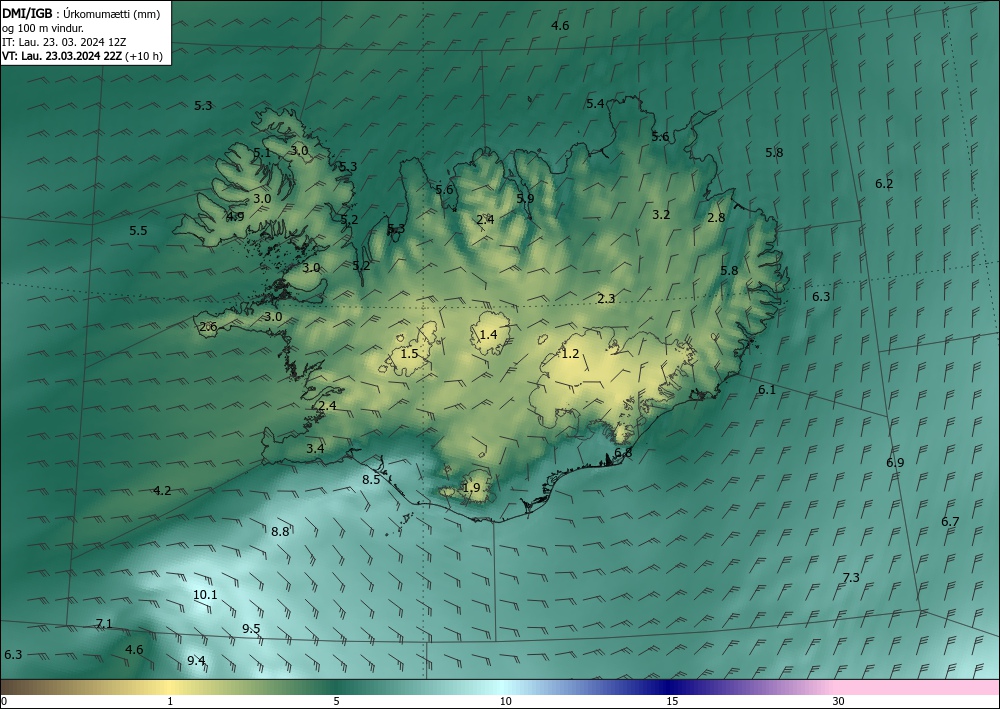Select the 3.4 value on Reykjanes peninsula

pos(315,448)
